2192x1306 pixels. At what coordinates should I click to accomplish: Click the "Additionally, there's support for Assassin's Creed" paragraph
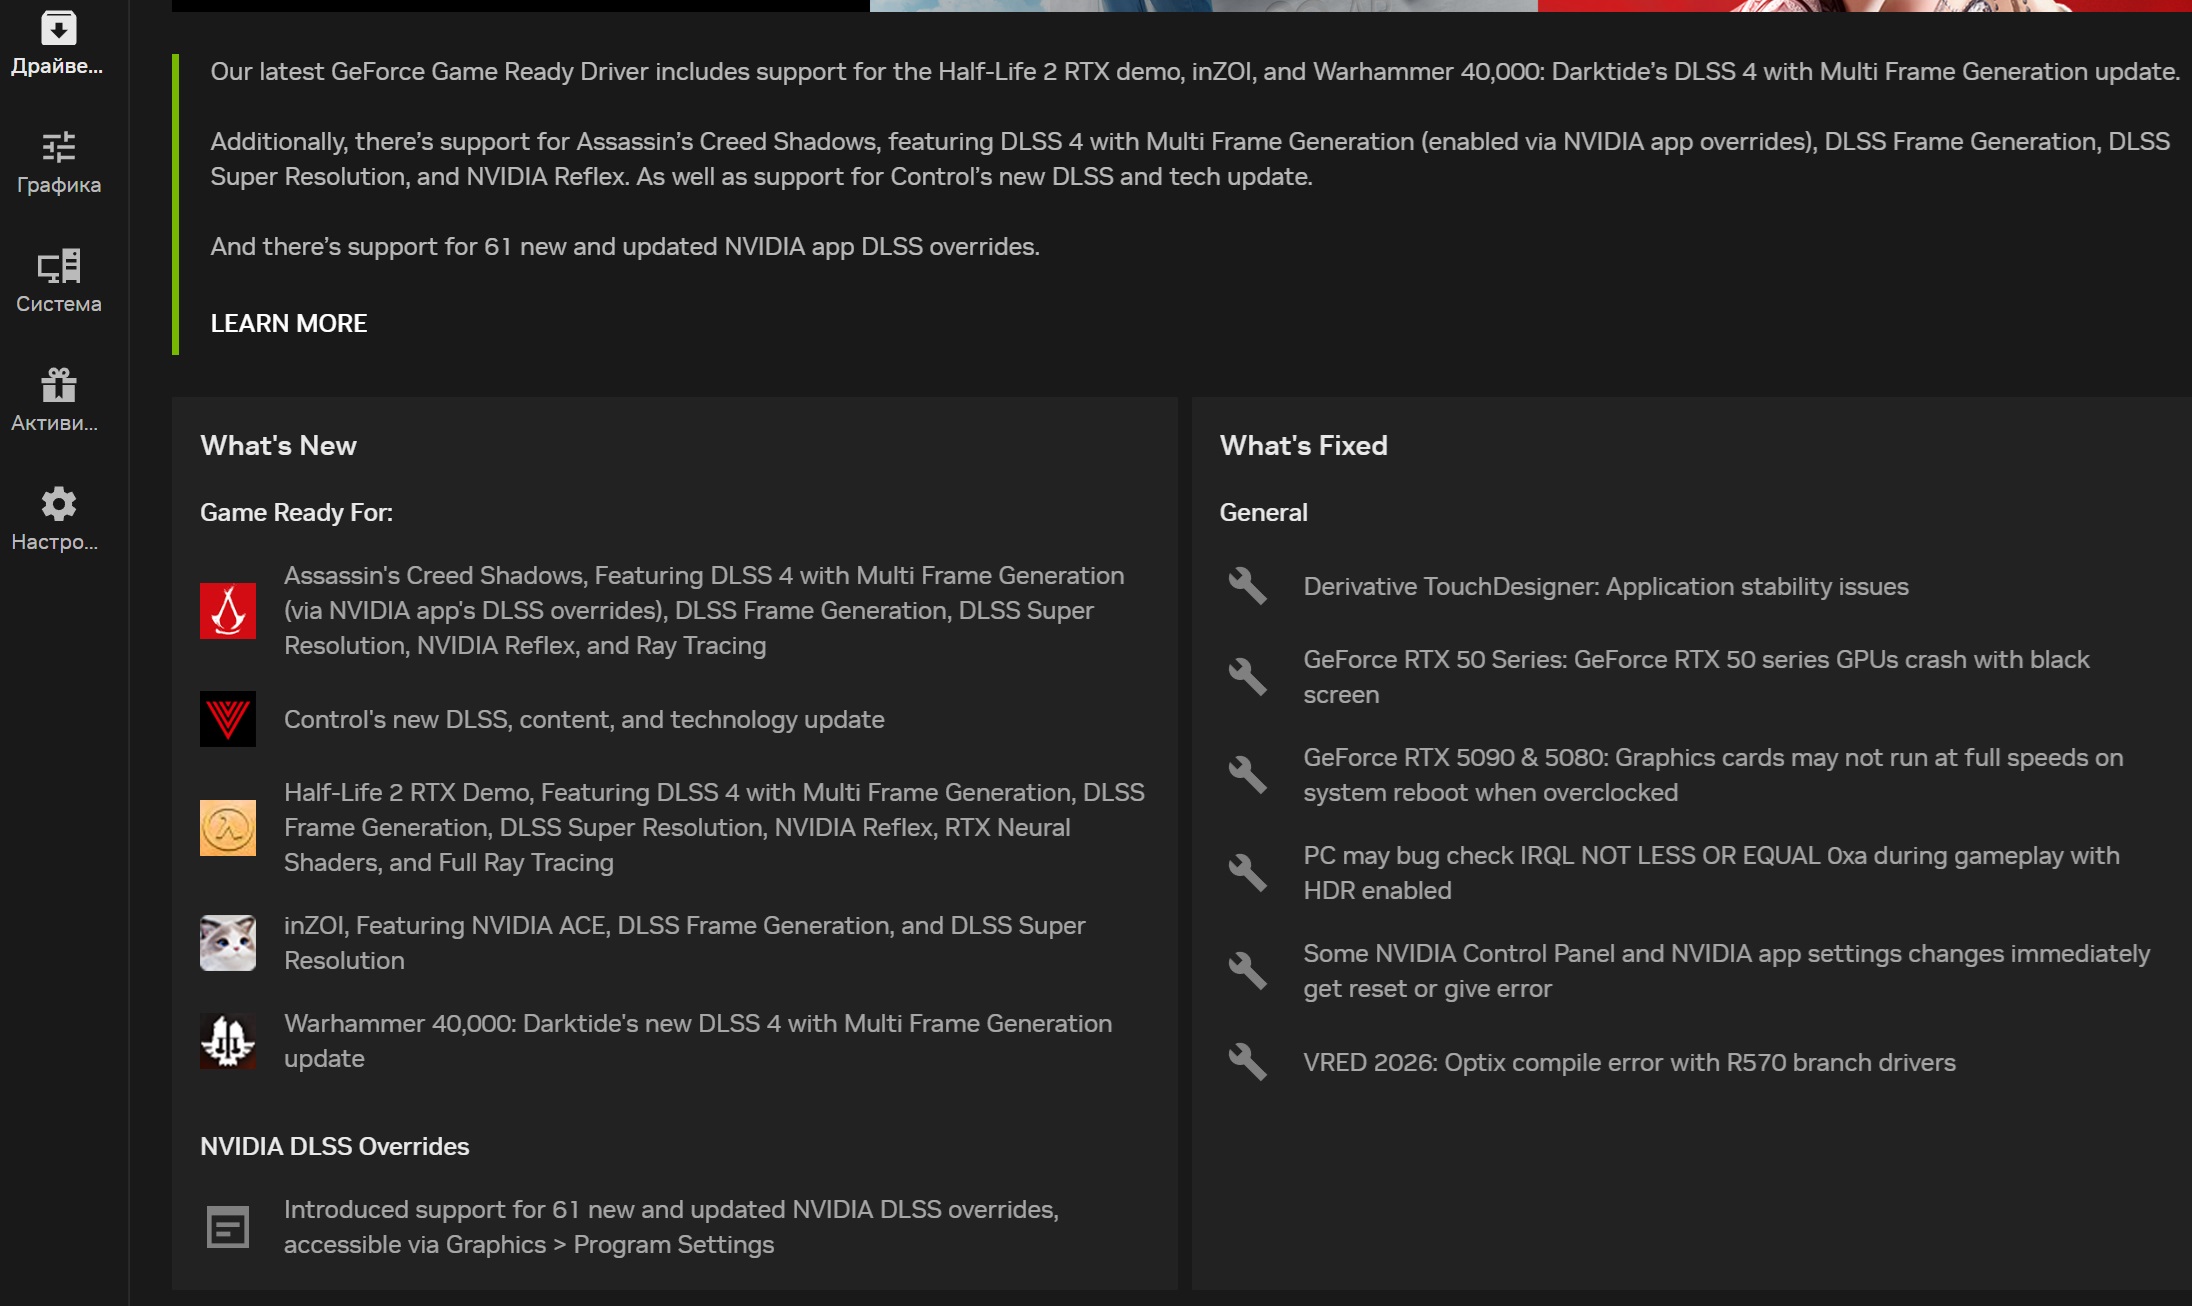pyautogui.click(x=1190, y=159)
